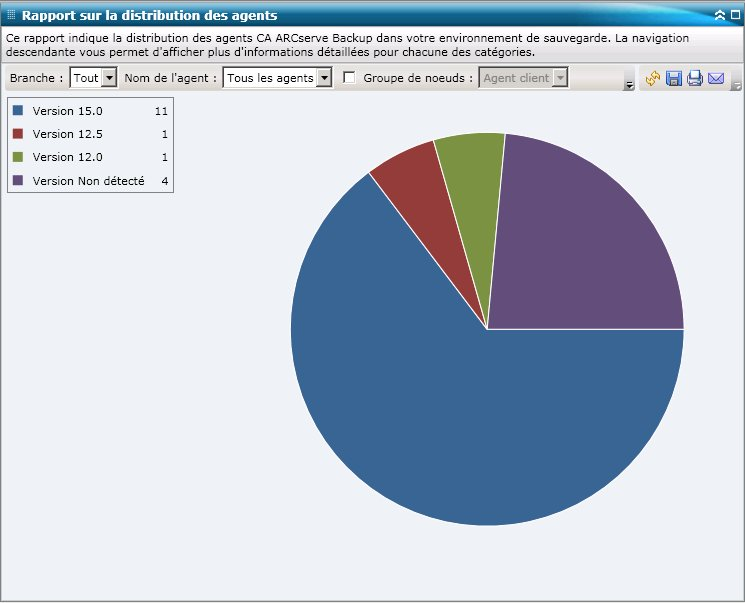Click the Version Non détecté legend entry
This screenshot has height=603, width=745.
pos(88,181)
